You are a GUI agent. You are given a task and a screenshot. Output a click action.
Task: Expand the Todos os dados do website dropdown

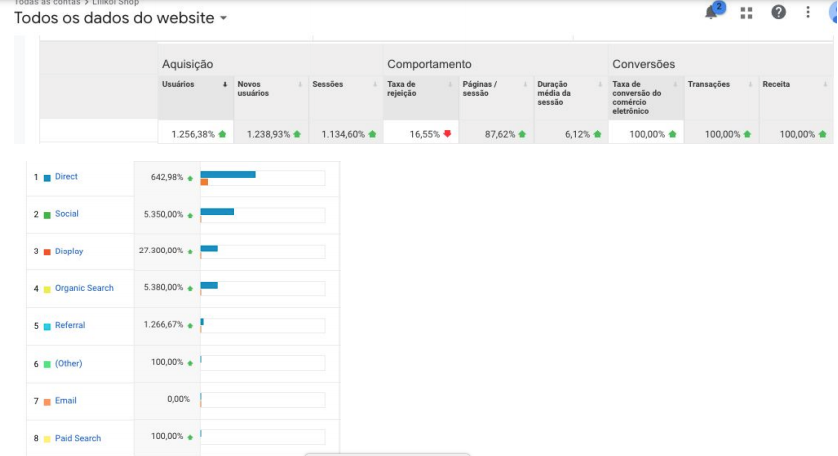click(223, 18)
